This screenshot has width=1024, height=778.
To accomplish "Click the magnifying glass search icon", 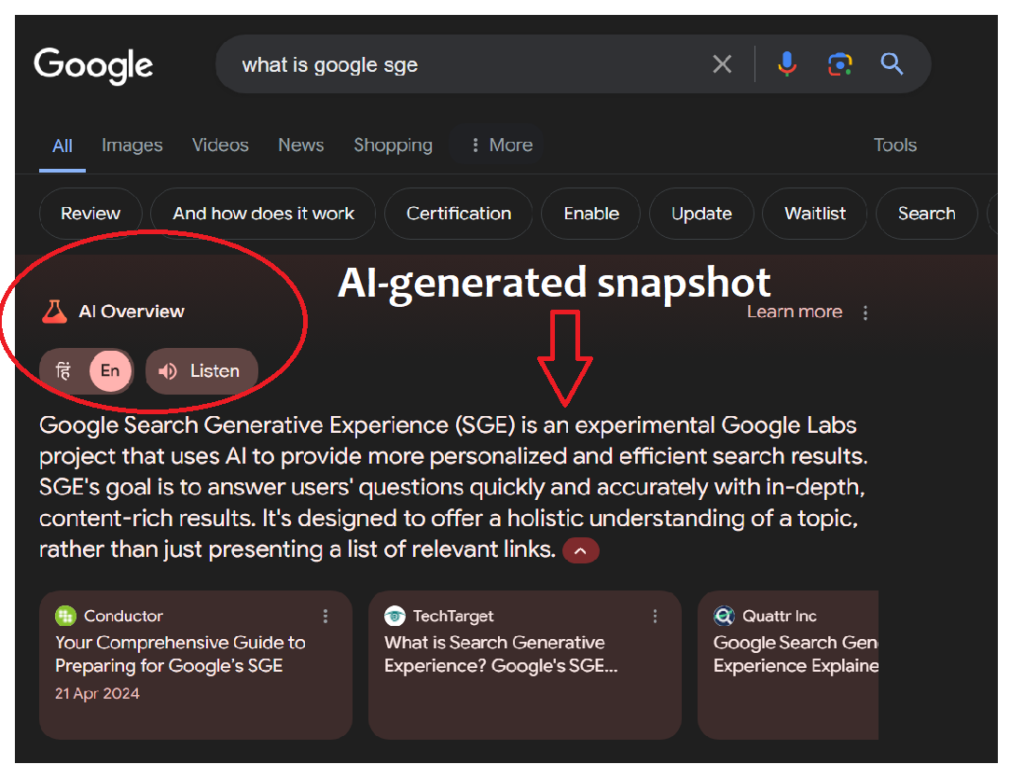I will 892,64.
